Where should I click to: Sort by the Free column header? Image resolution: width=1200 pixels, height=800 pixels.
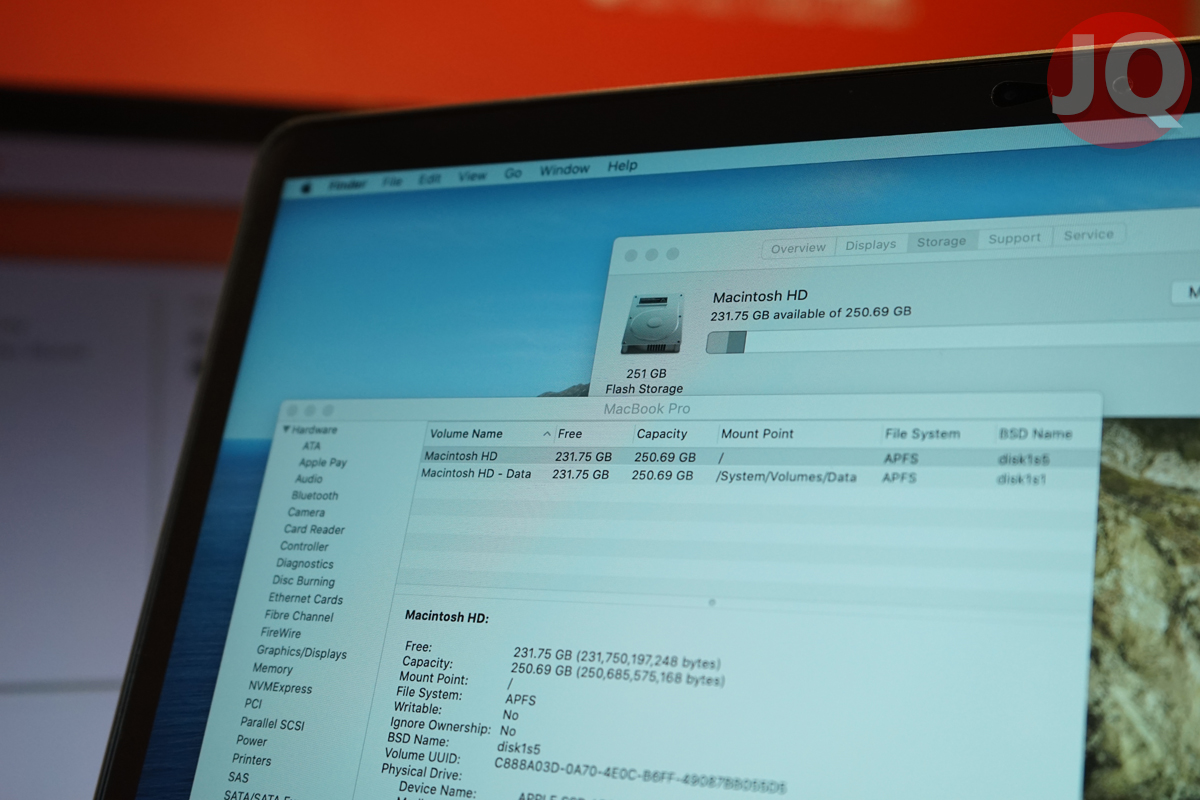594,434
